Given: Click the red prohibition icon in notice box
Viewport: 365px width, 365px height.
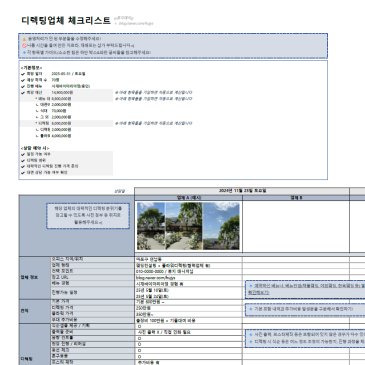Looking at the screenshot, I should [x=24, y=46].
